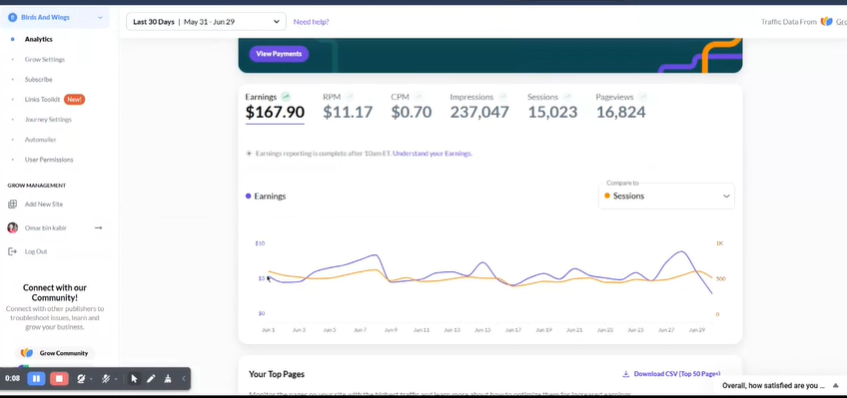This screenshot has height=398, width=847.
Task: Open Links Toolkit in sidebar
Action: click(42, 99)
